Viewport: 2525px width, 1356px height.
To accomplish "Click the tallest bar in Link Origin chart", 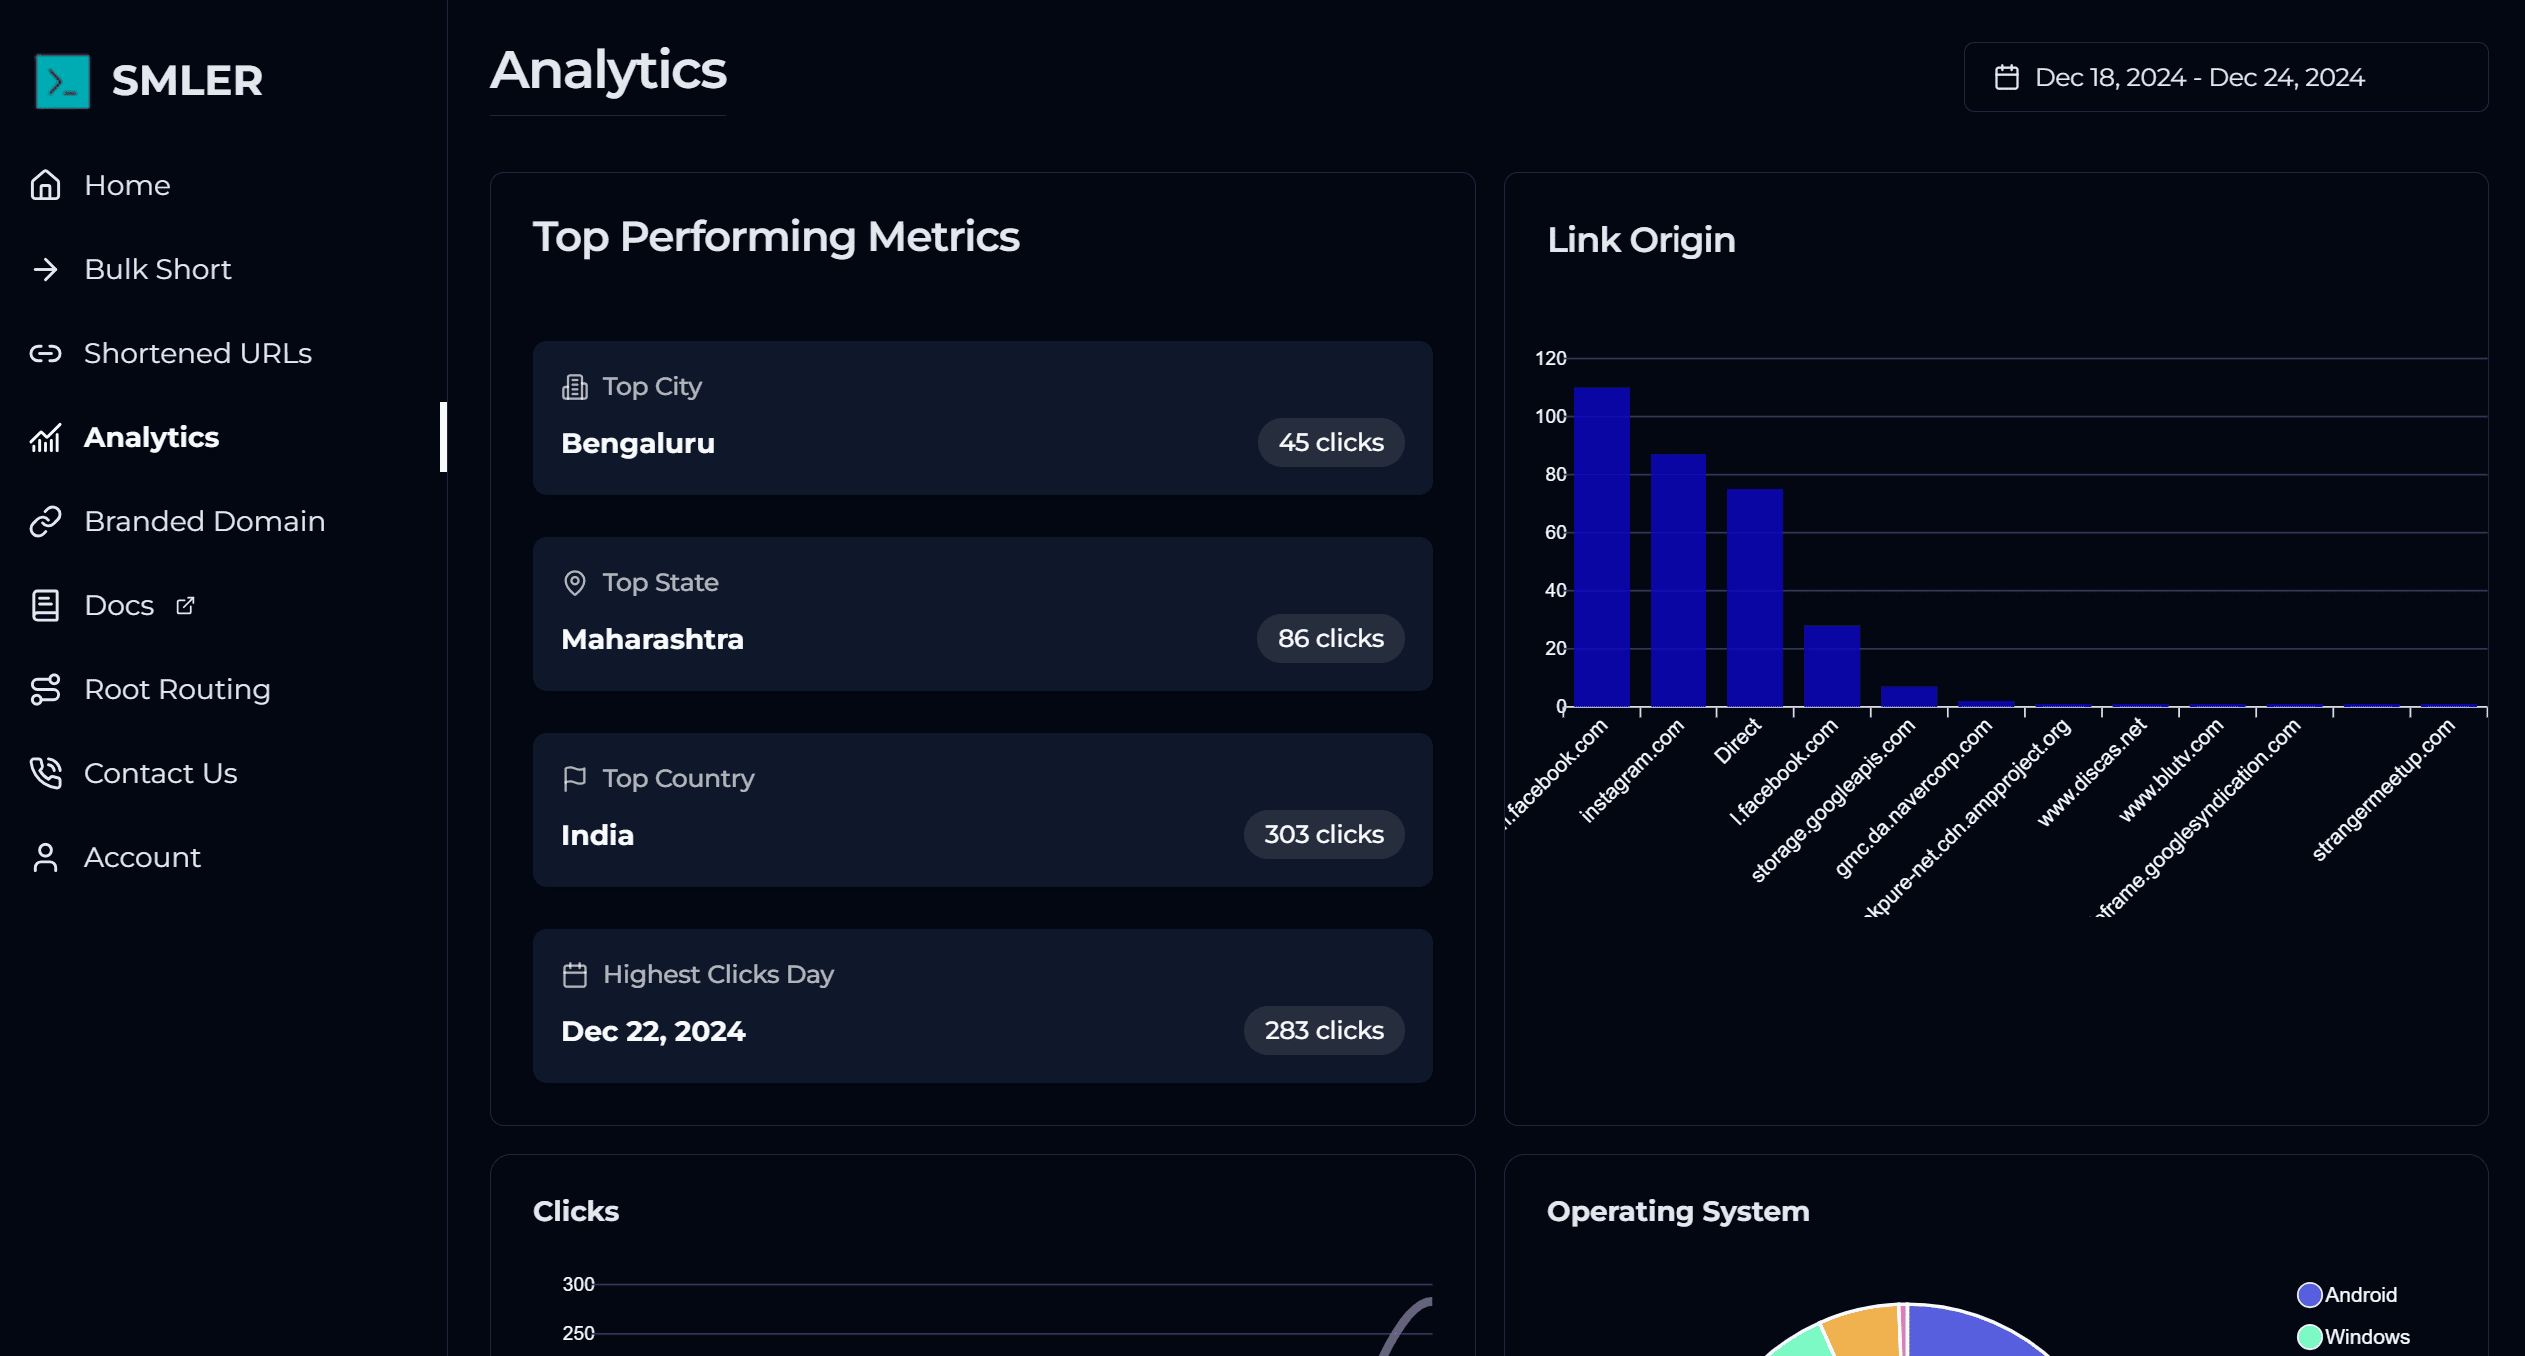I will 1601,546.
